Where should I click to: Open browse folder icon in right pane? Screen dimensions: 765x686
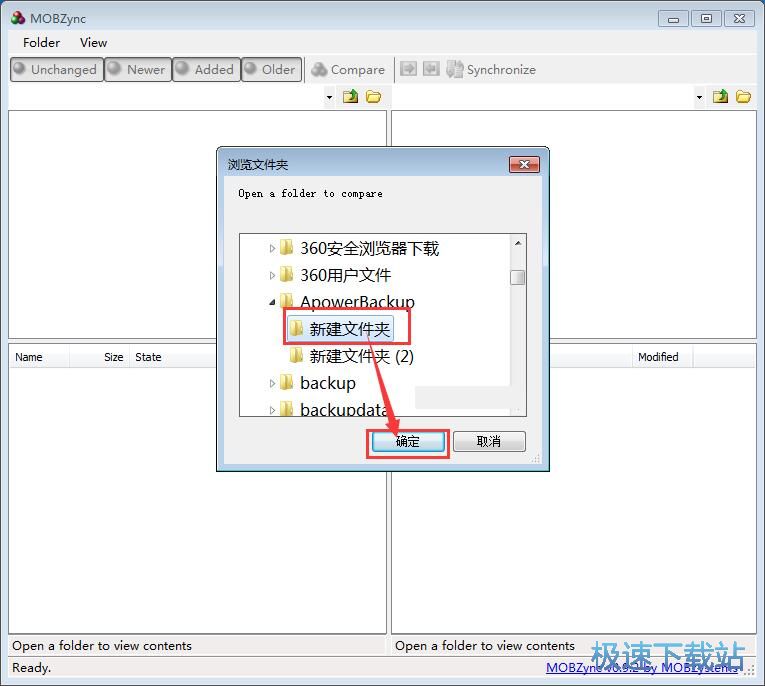pyautogui.click(x=744, y=97)
